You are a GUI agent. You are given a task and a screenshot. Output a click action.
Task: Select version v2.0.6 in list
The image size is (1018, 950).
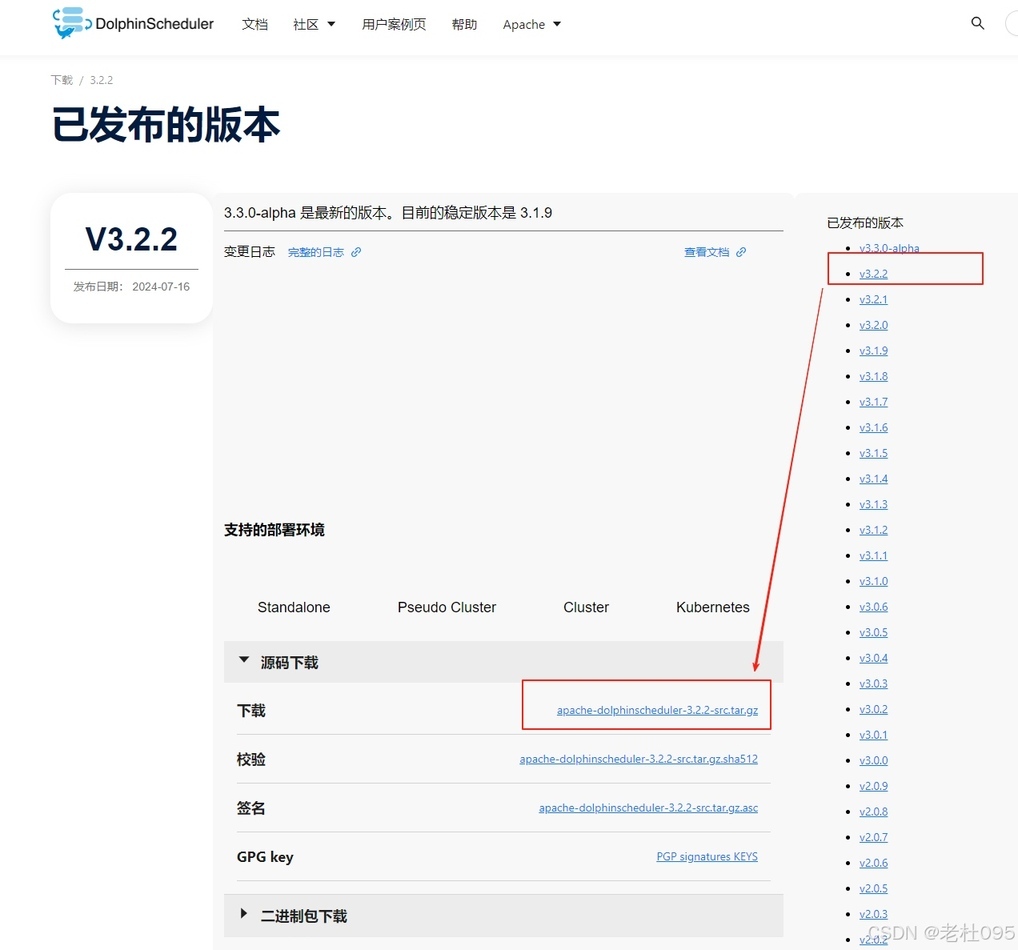click(x=873, y=863)
